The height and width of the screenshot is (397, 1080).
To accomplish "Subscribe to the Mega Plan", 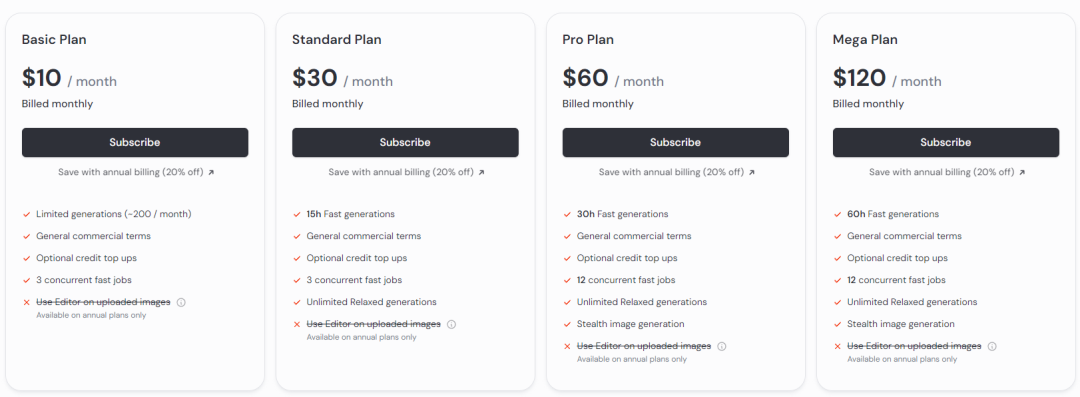I will tap(946, 143).
